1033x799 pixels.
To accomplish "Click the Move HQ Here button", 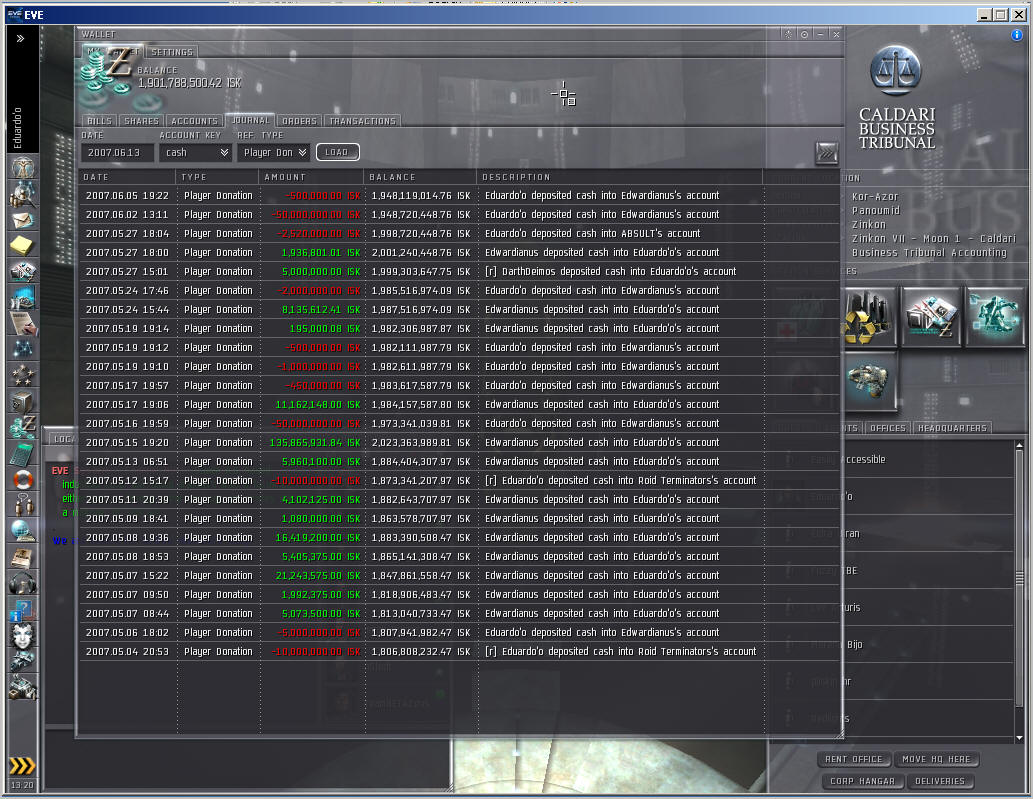I will coord(936,759).
